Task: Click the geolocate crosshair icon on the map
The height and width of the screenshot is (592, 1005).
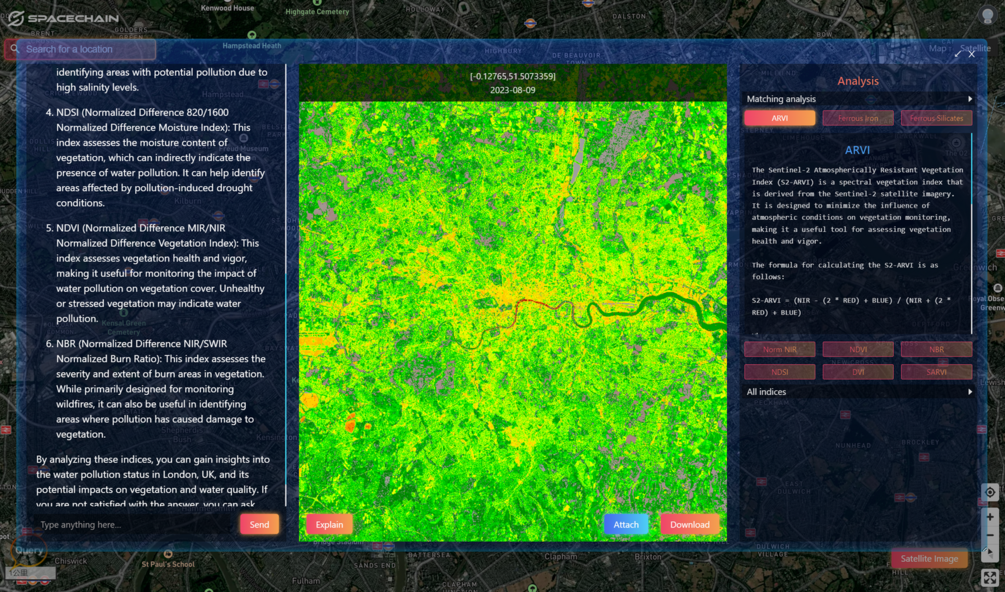Action: pyautogui.click(x=990, y=492)
